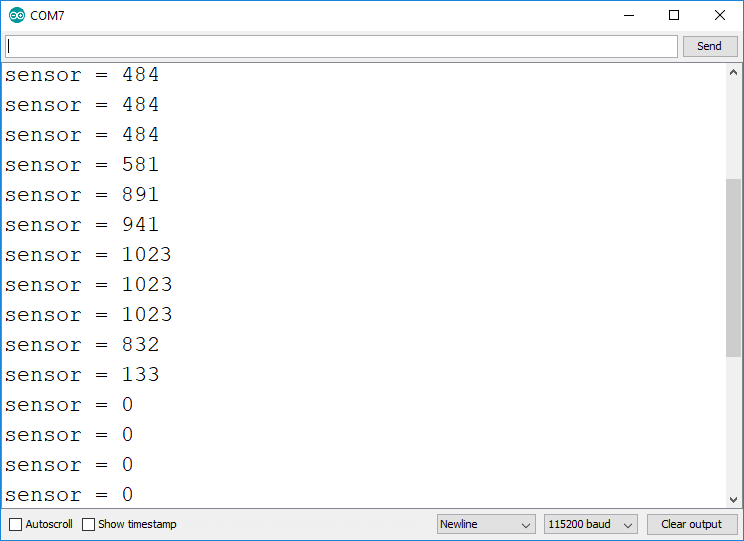Click the vertical scrollbar thumb

tap(733, 266)
